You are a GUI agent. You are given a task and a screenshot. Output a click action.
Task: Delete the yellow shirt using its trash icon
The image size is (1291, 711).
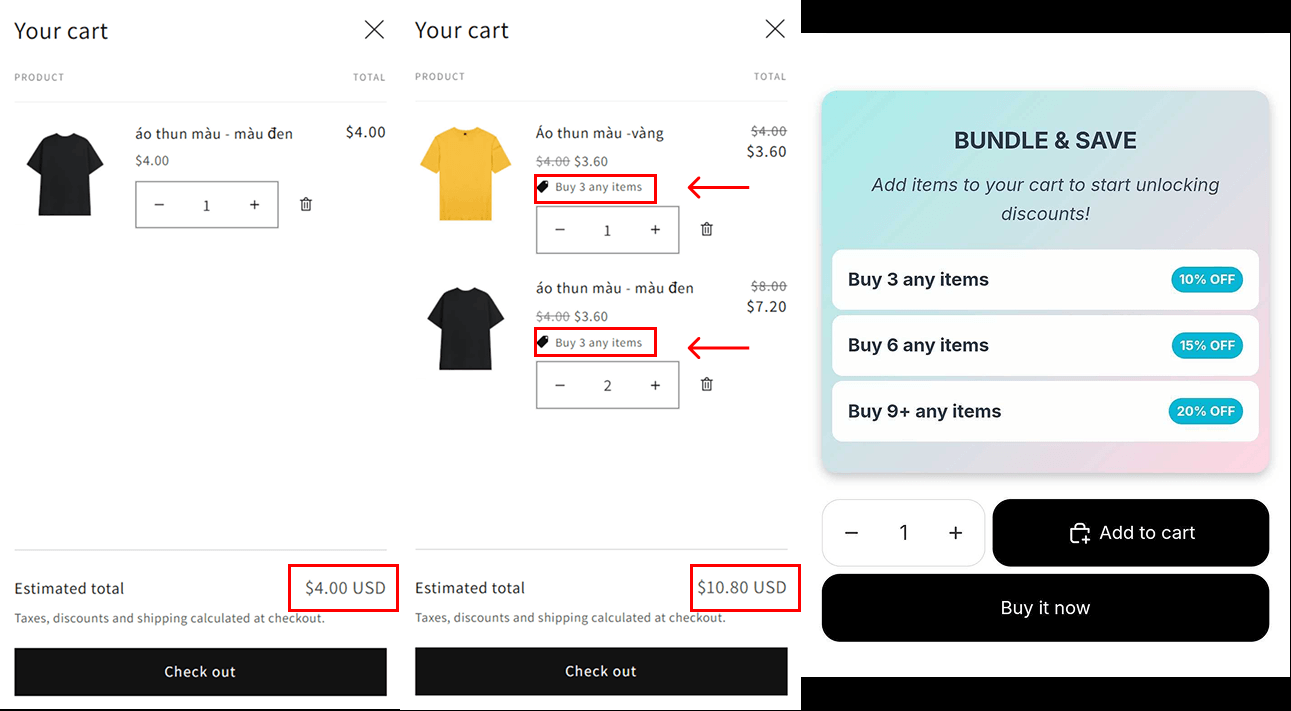click(x=706, y=229)
